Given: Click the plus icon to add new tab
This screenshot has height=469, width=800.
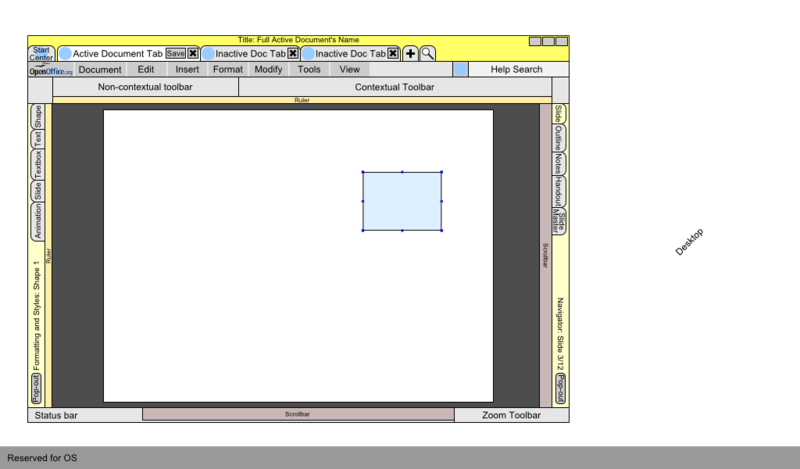Looking at the screenshot, I should point(411,54).
